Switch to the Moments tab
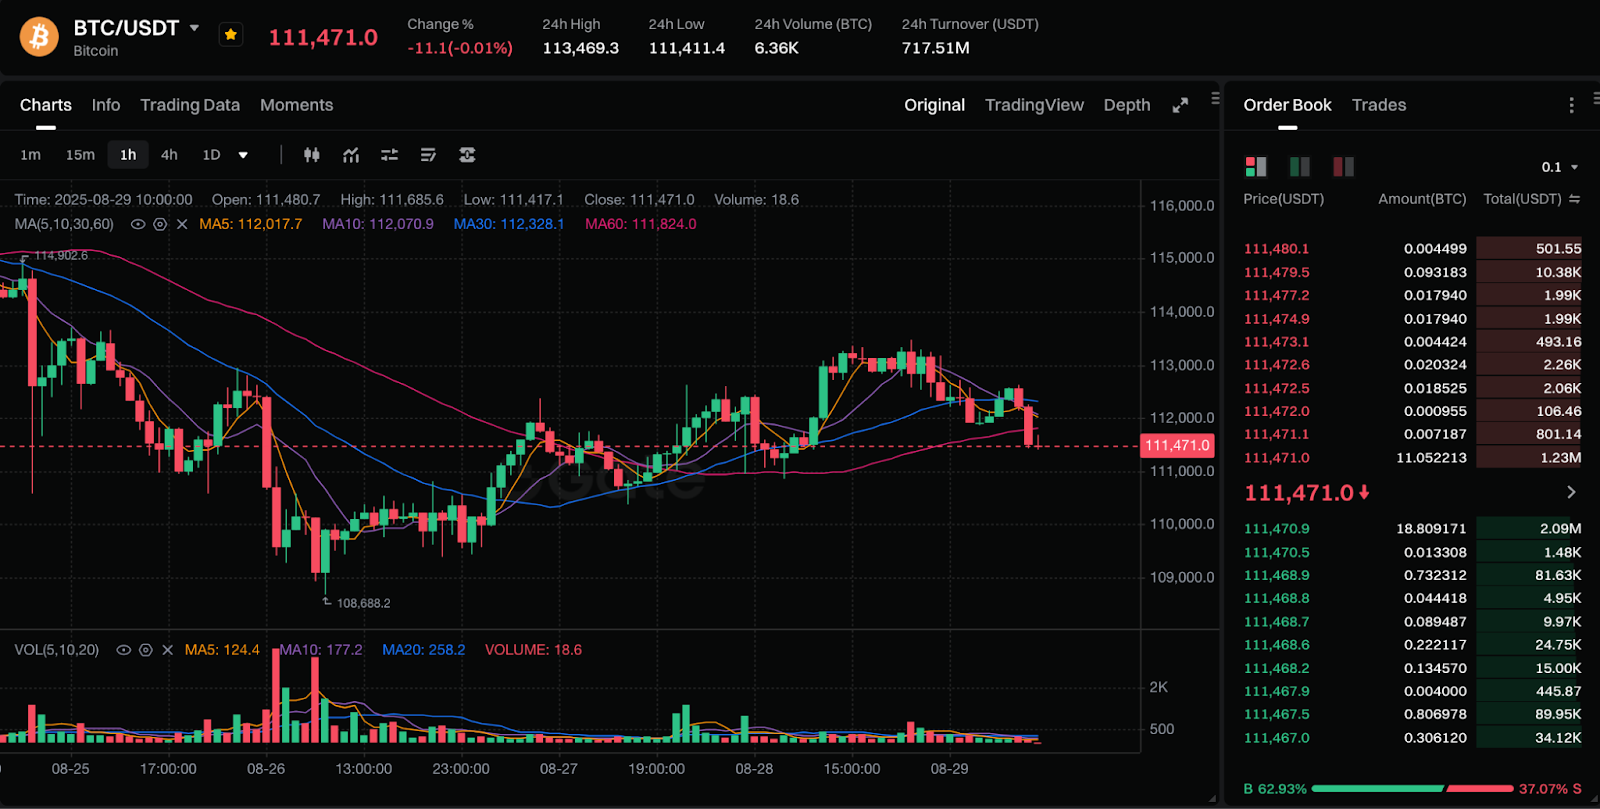 [x=297, y=105]
